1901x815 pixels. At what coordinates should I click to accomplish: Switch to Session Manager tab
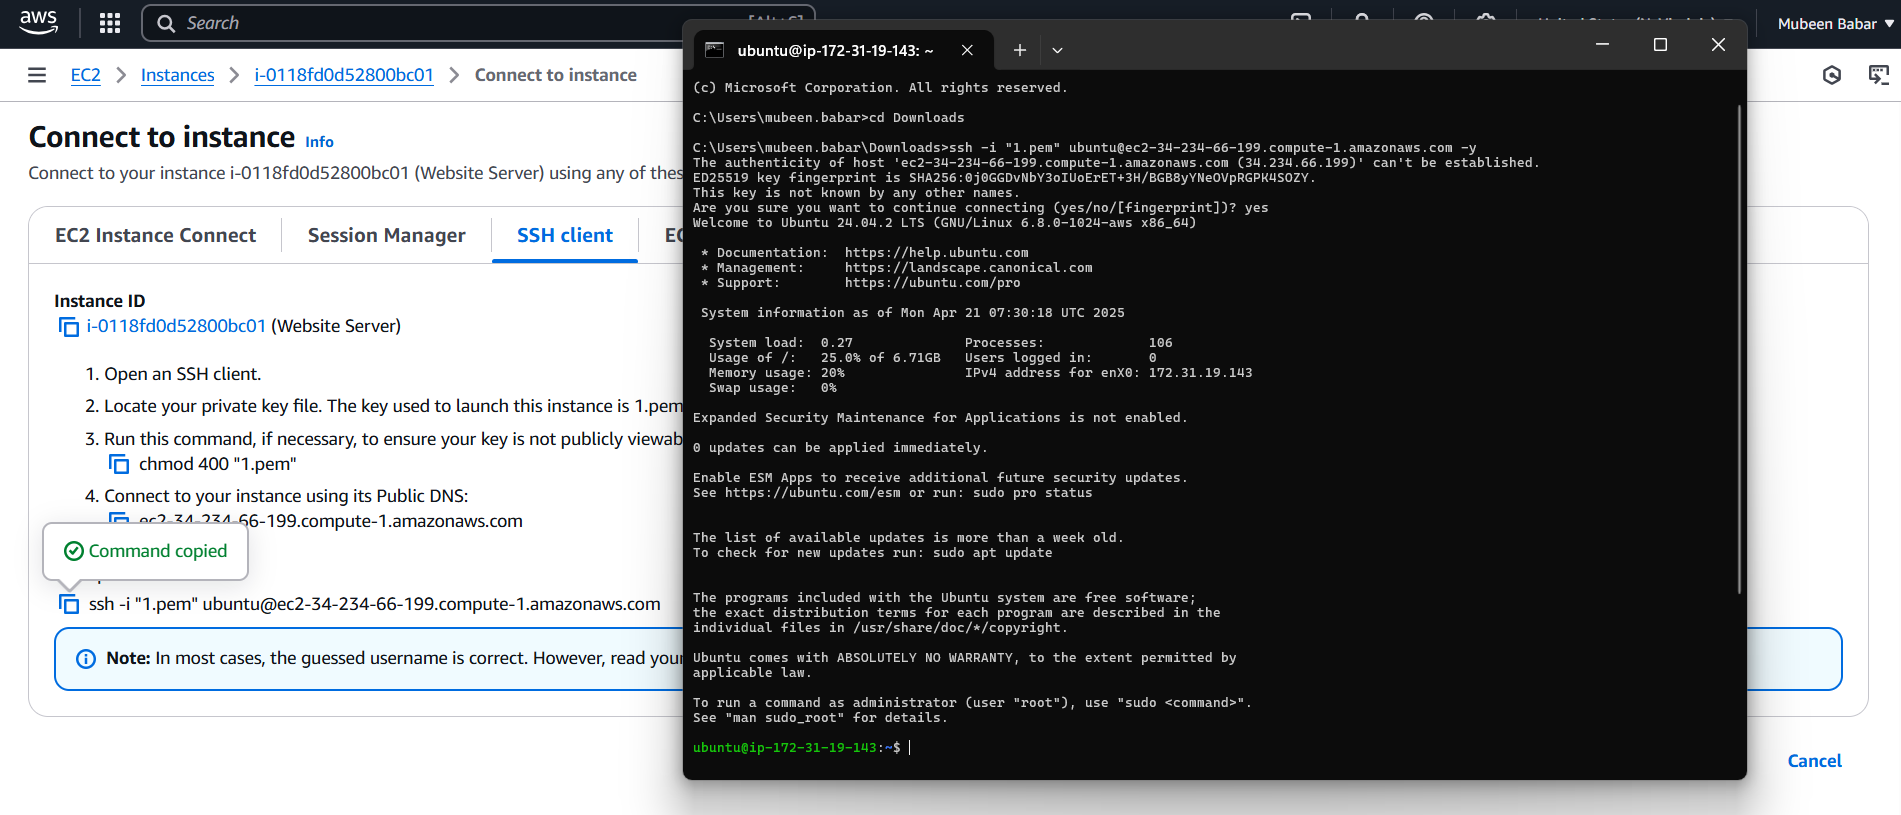point(386,235)
